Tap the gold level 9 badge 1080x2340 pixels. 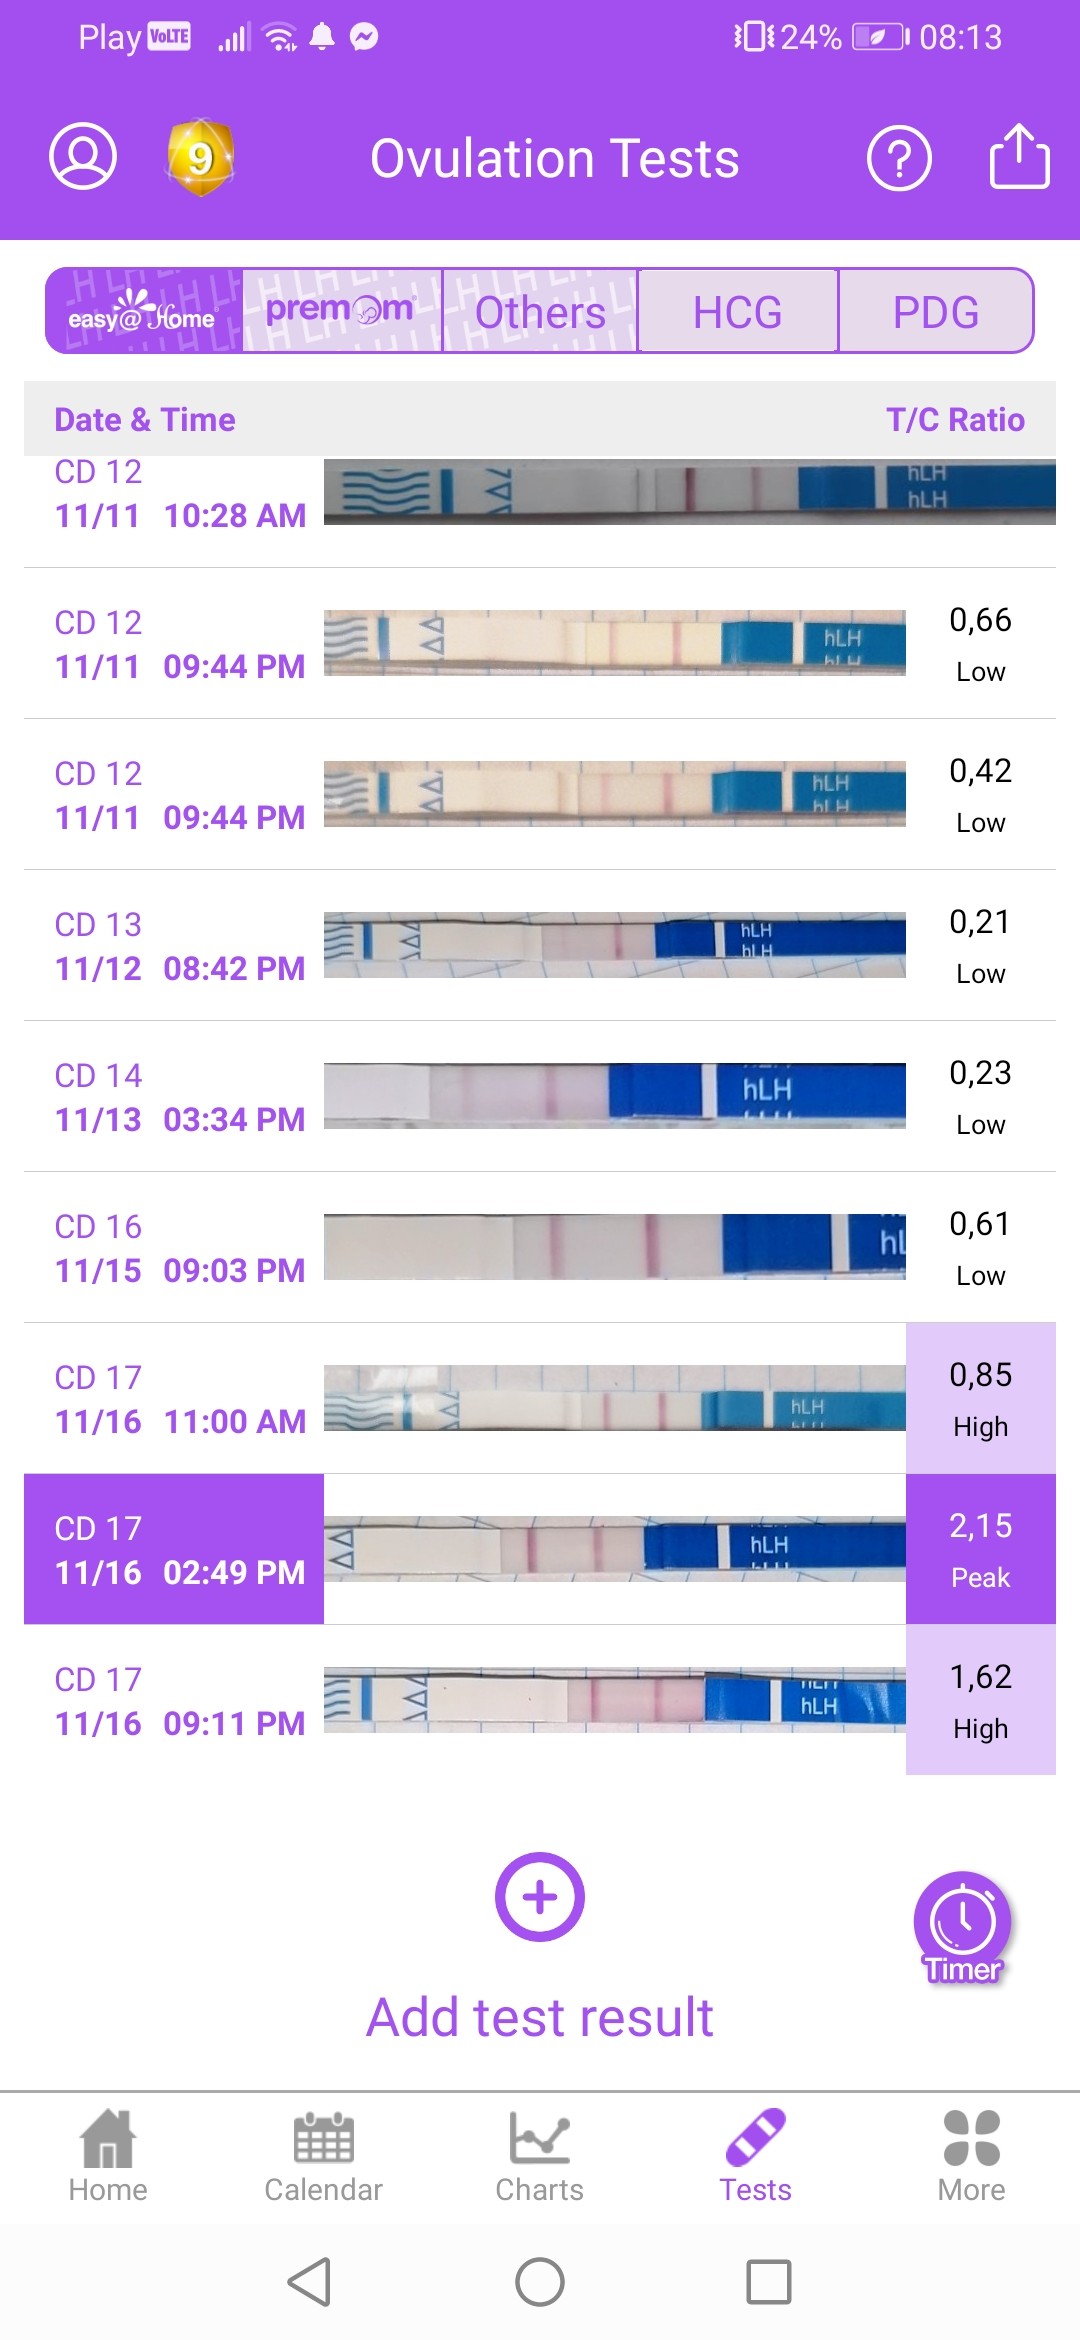(201, 157)
